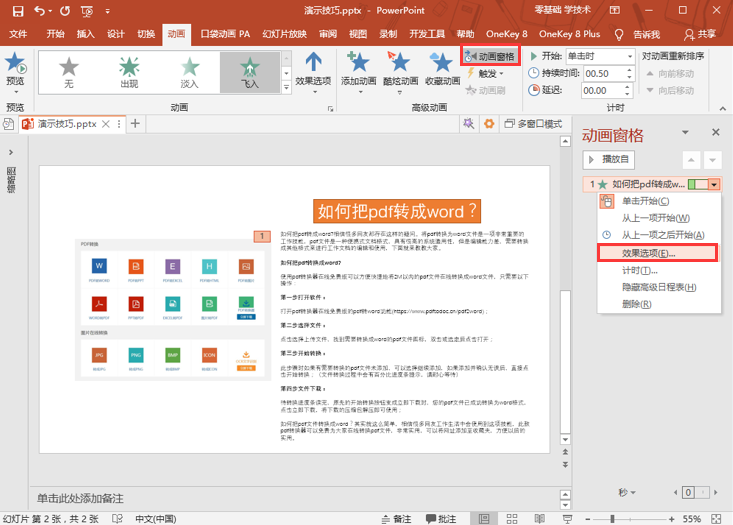Choose 单击开始(C) in context menu
733x525 pixels.
[659, 201]
